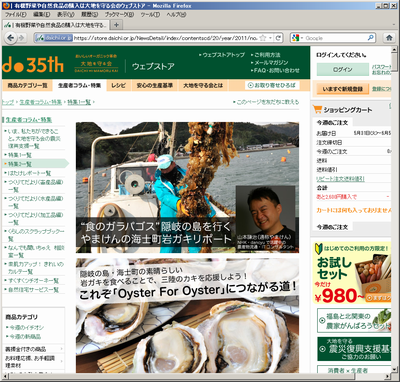
Task: Open the 福島と北関東の農家がんばろうセット banner
Action: point(354,320)
